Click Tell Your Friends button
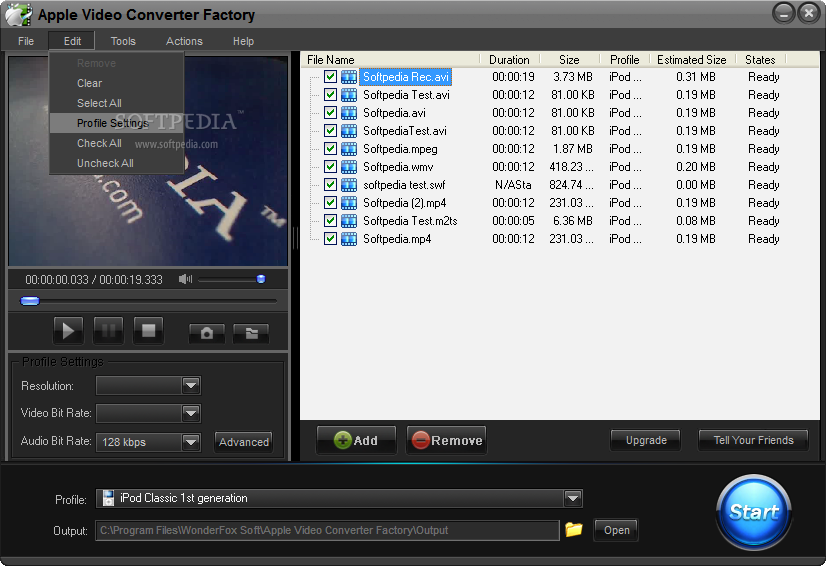Image resolution: width=826 pixels, height=566 pixels. pos(753,440)
